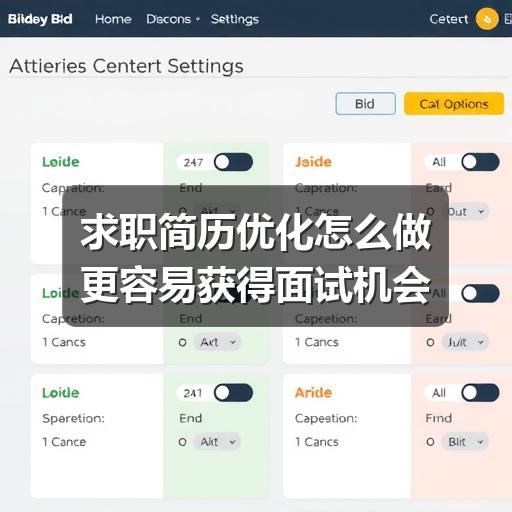Image resolution: width=512 pixels, height=512 pixels.
Task: Select radio circle in the 241 Loide card
Action: pyautogui.click(x=182, y=442)
